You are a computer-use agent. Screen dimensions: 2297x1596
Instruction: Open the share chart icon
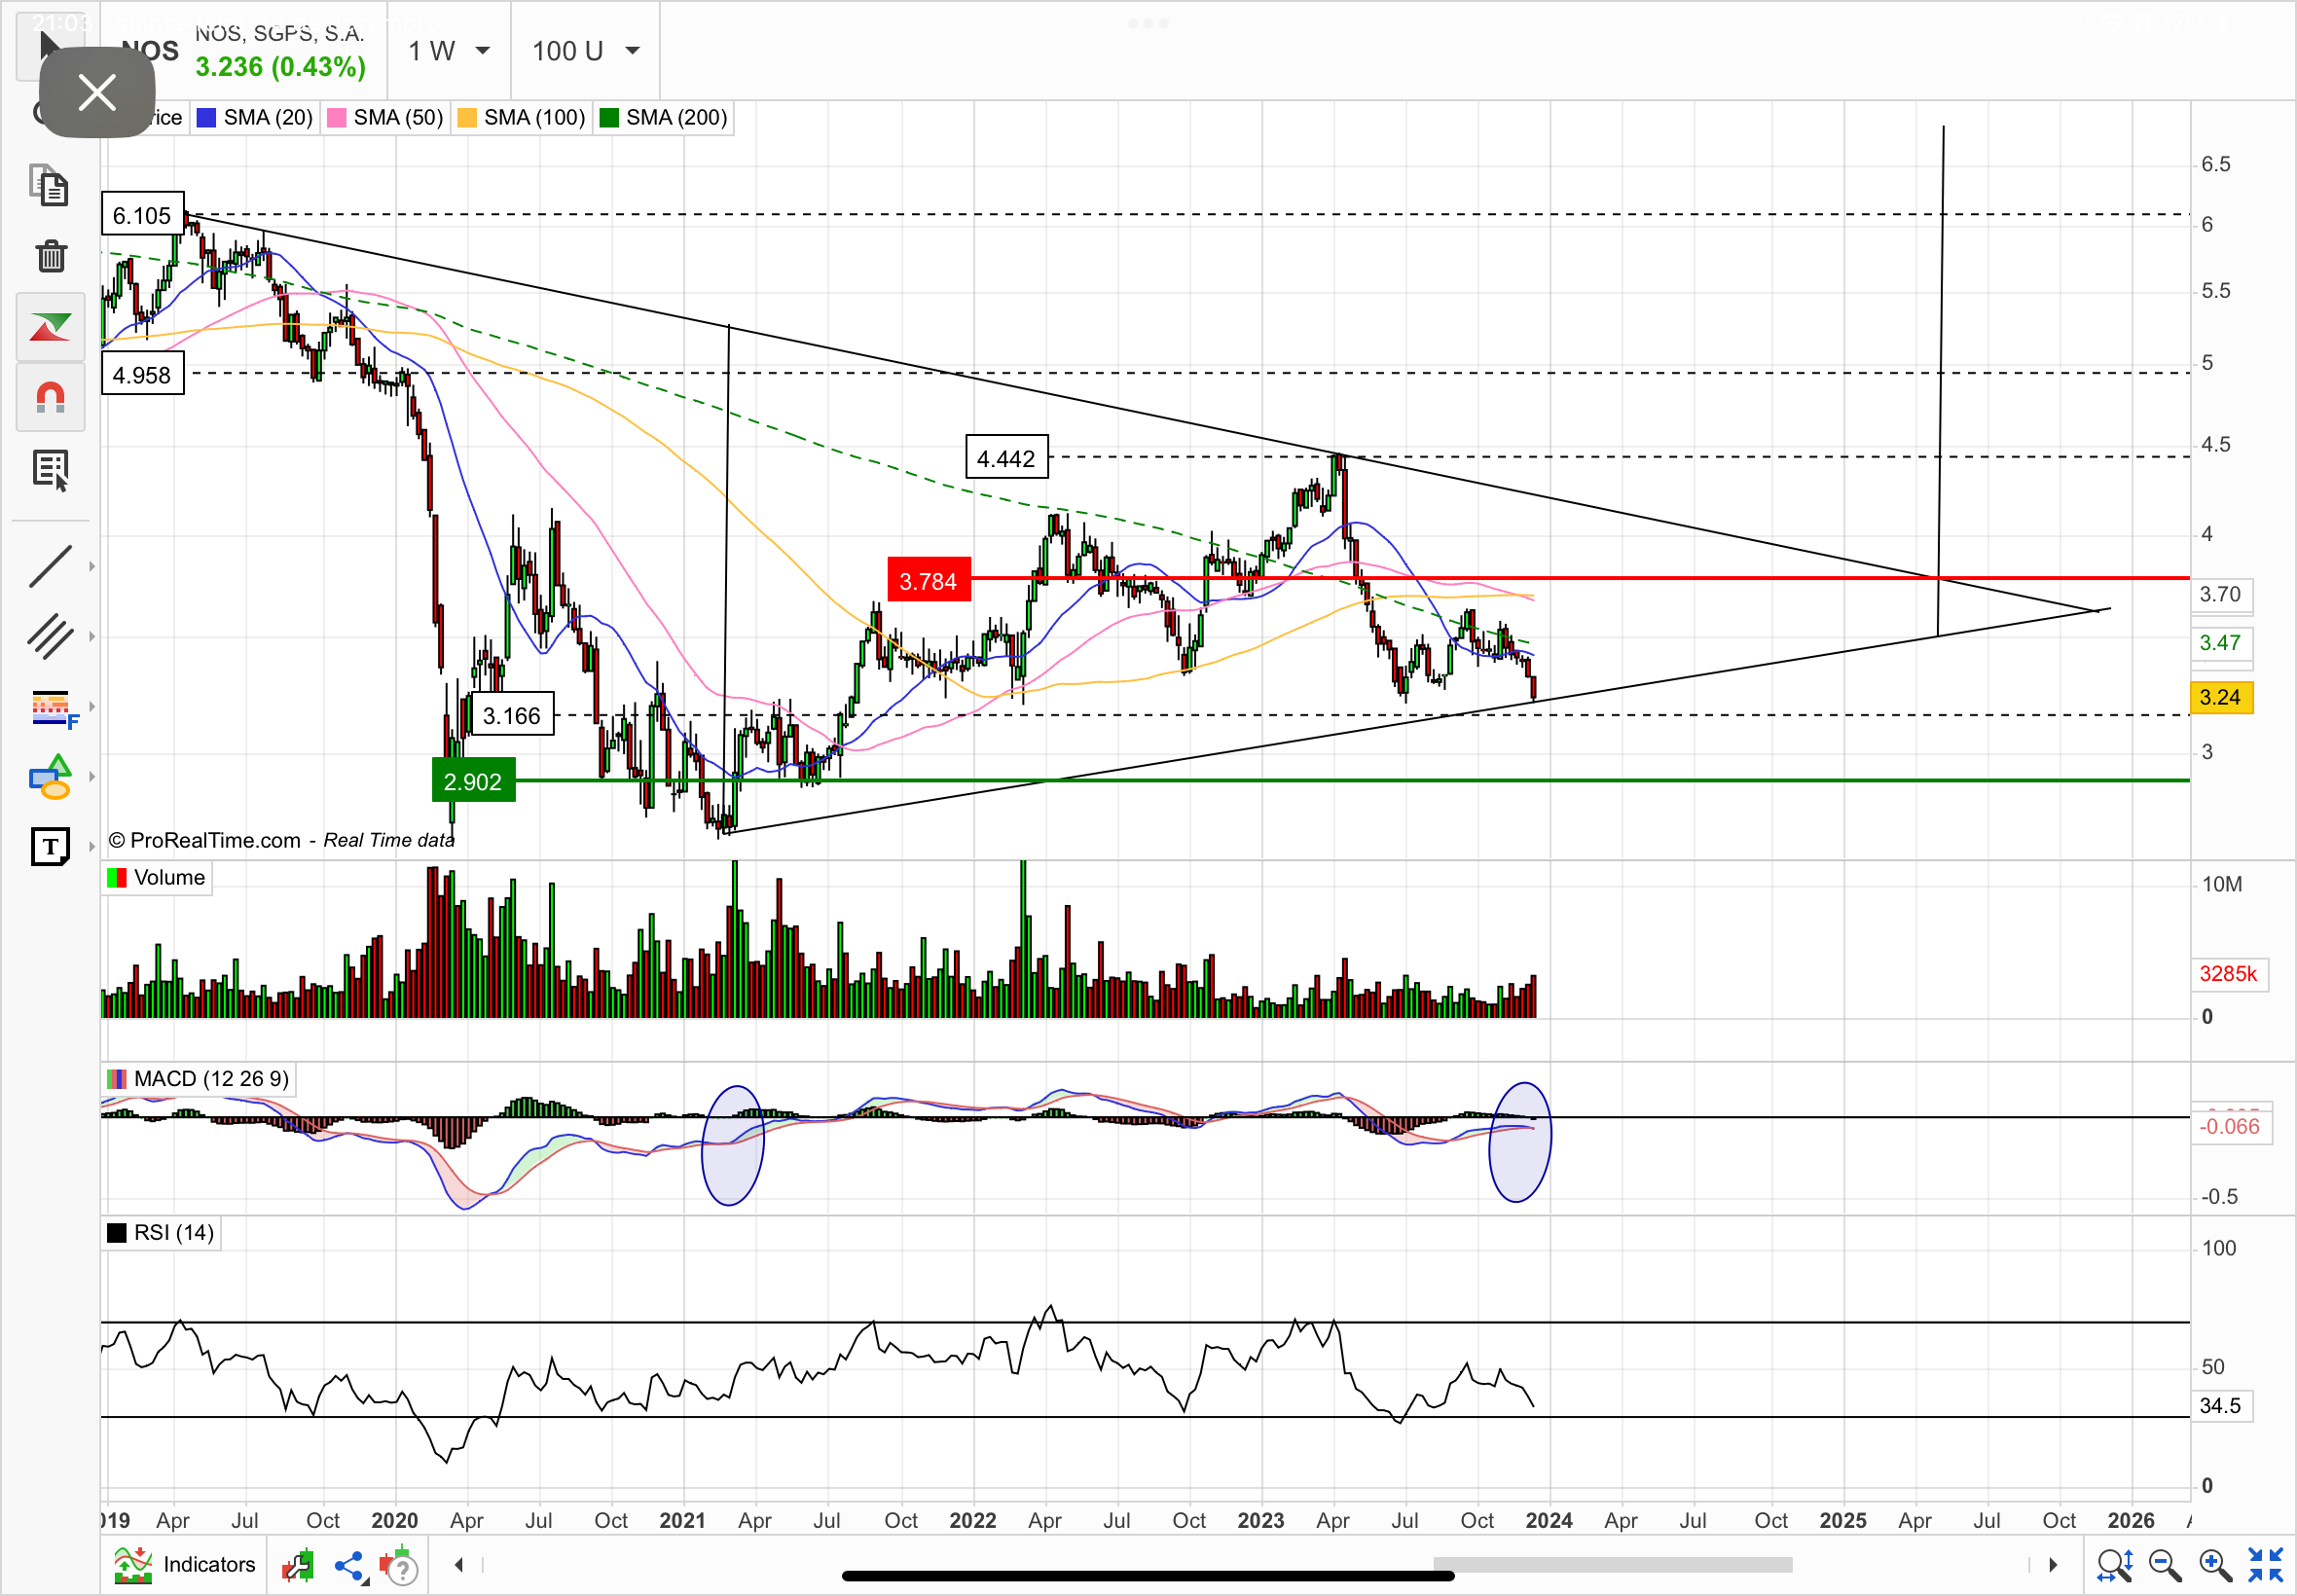350,1566
